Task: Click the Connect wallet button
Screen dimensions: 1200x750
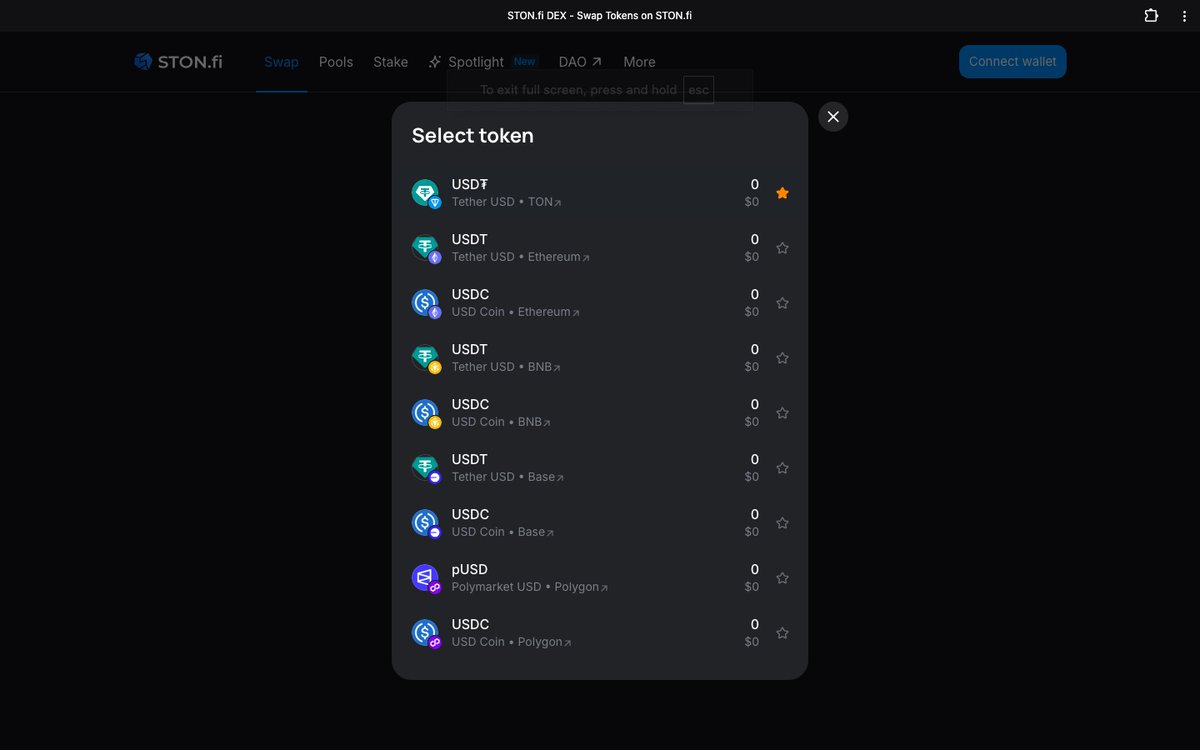Action: [1013, 62]
